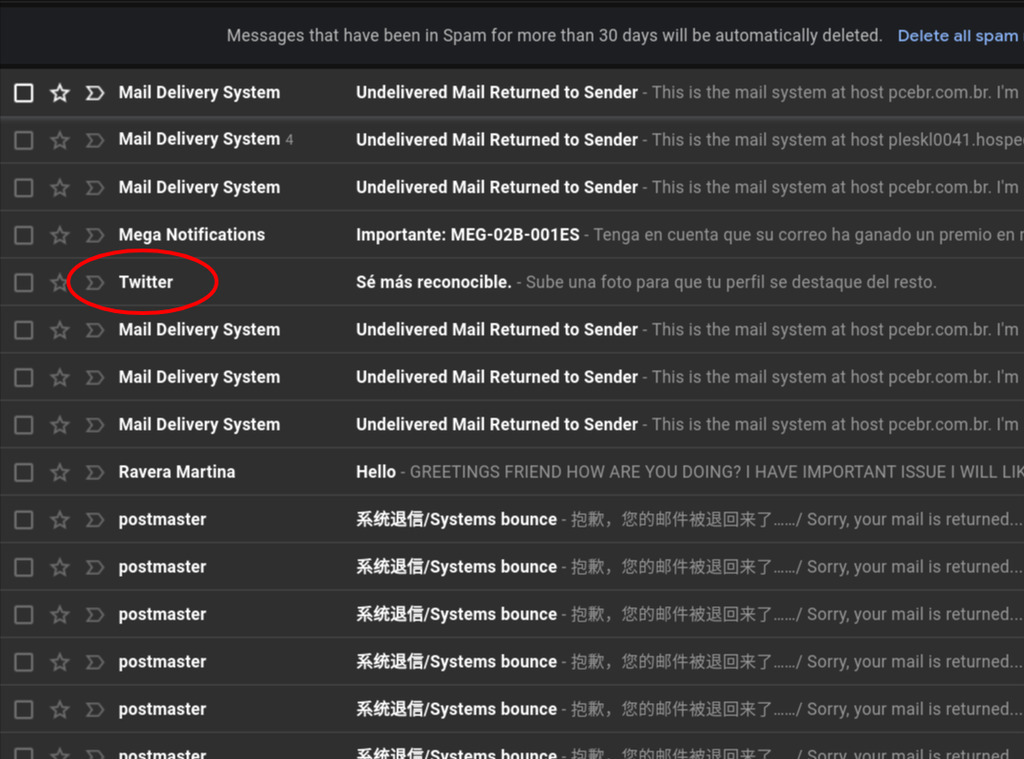Star the Ravera Martina email
1024x759 pixels.
pos(60,472)
